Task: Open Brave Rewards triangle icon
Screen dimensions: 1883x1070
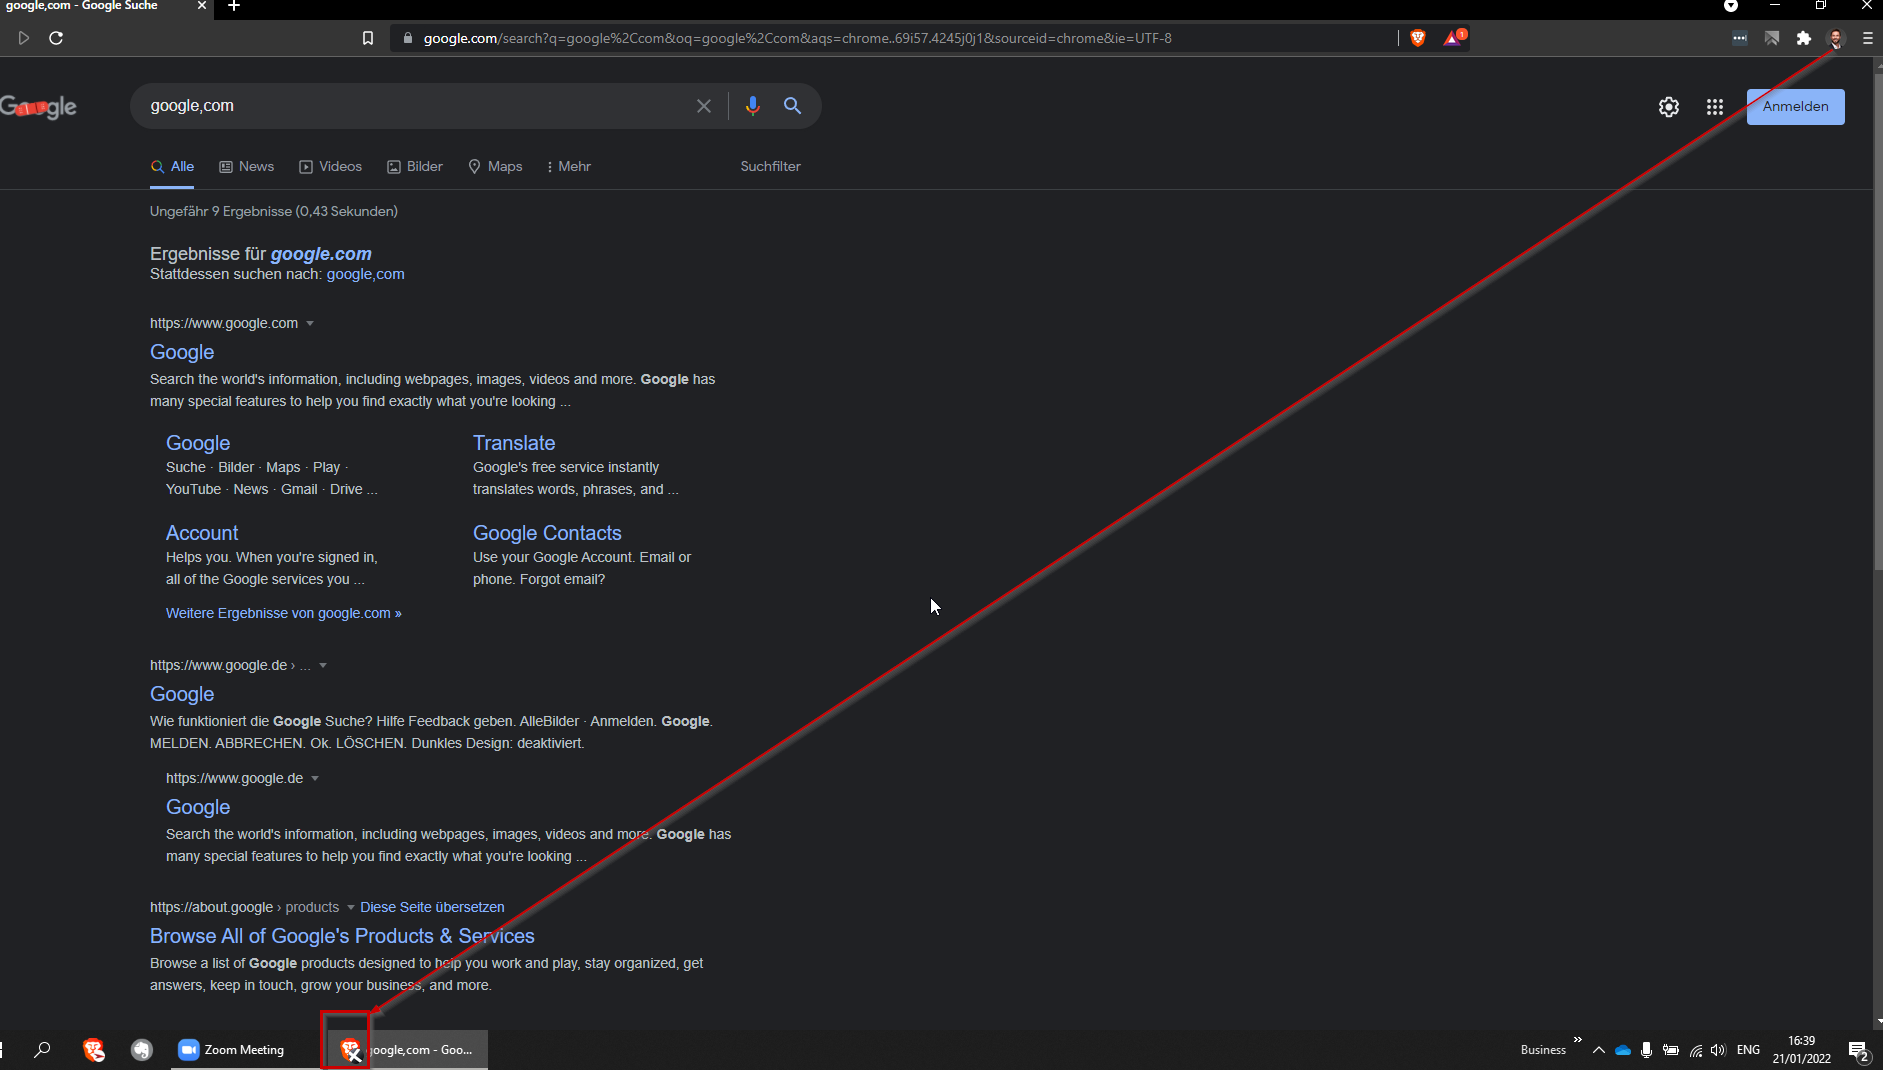Action: point(1454,38)
